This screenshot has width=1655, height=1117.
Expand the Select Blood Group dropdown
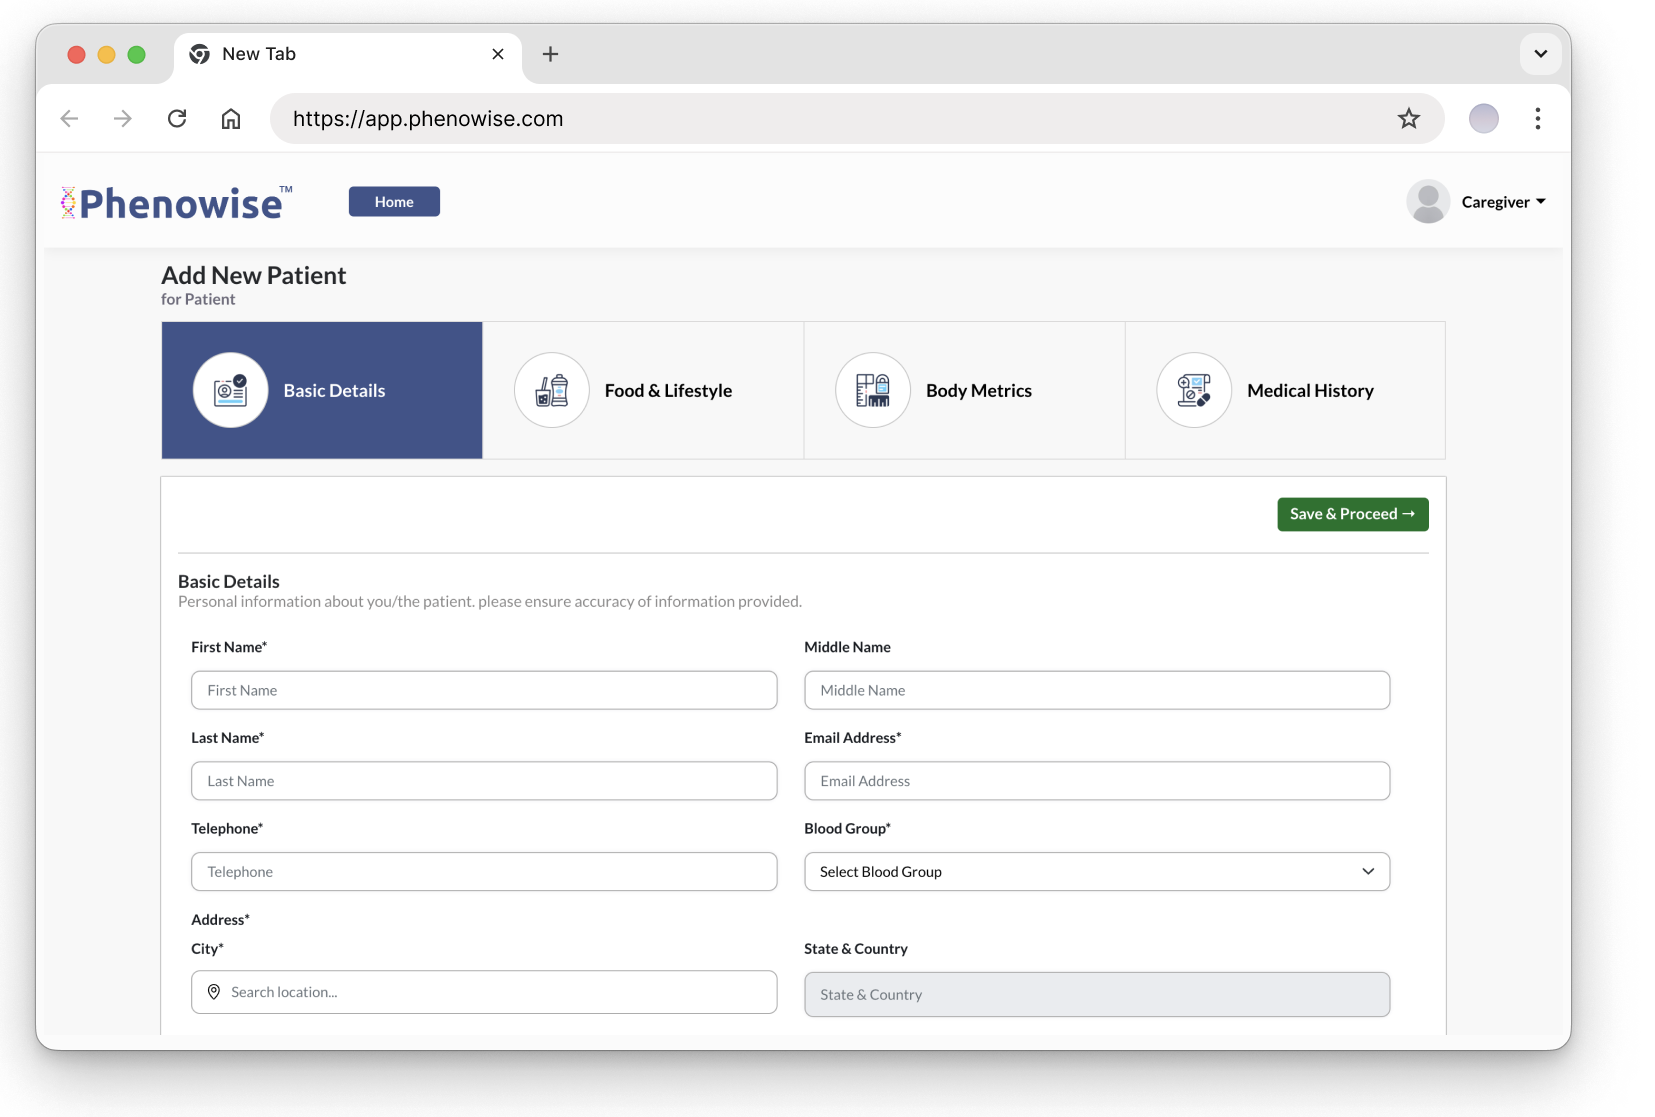(1096, 872)
